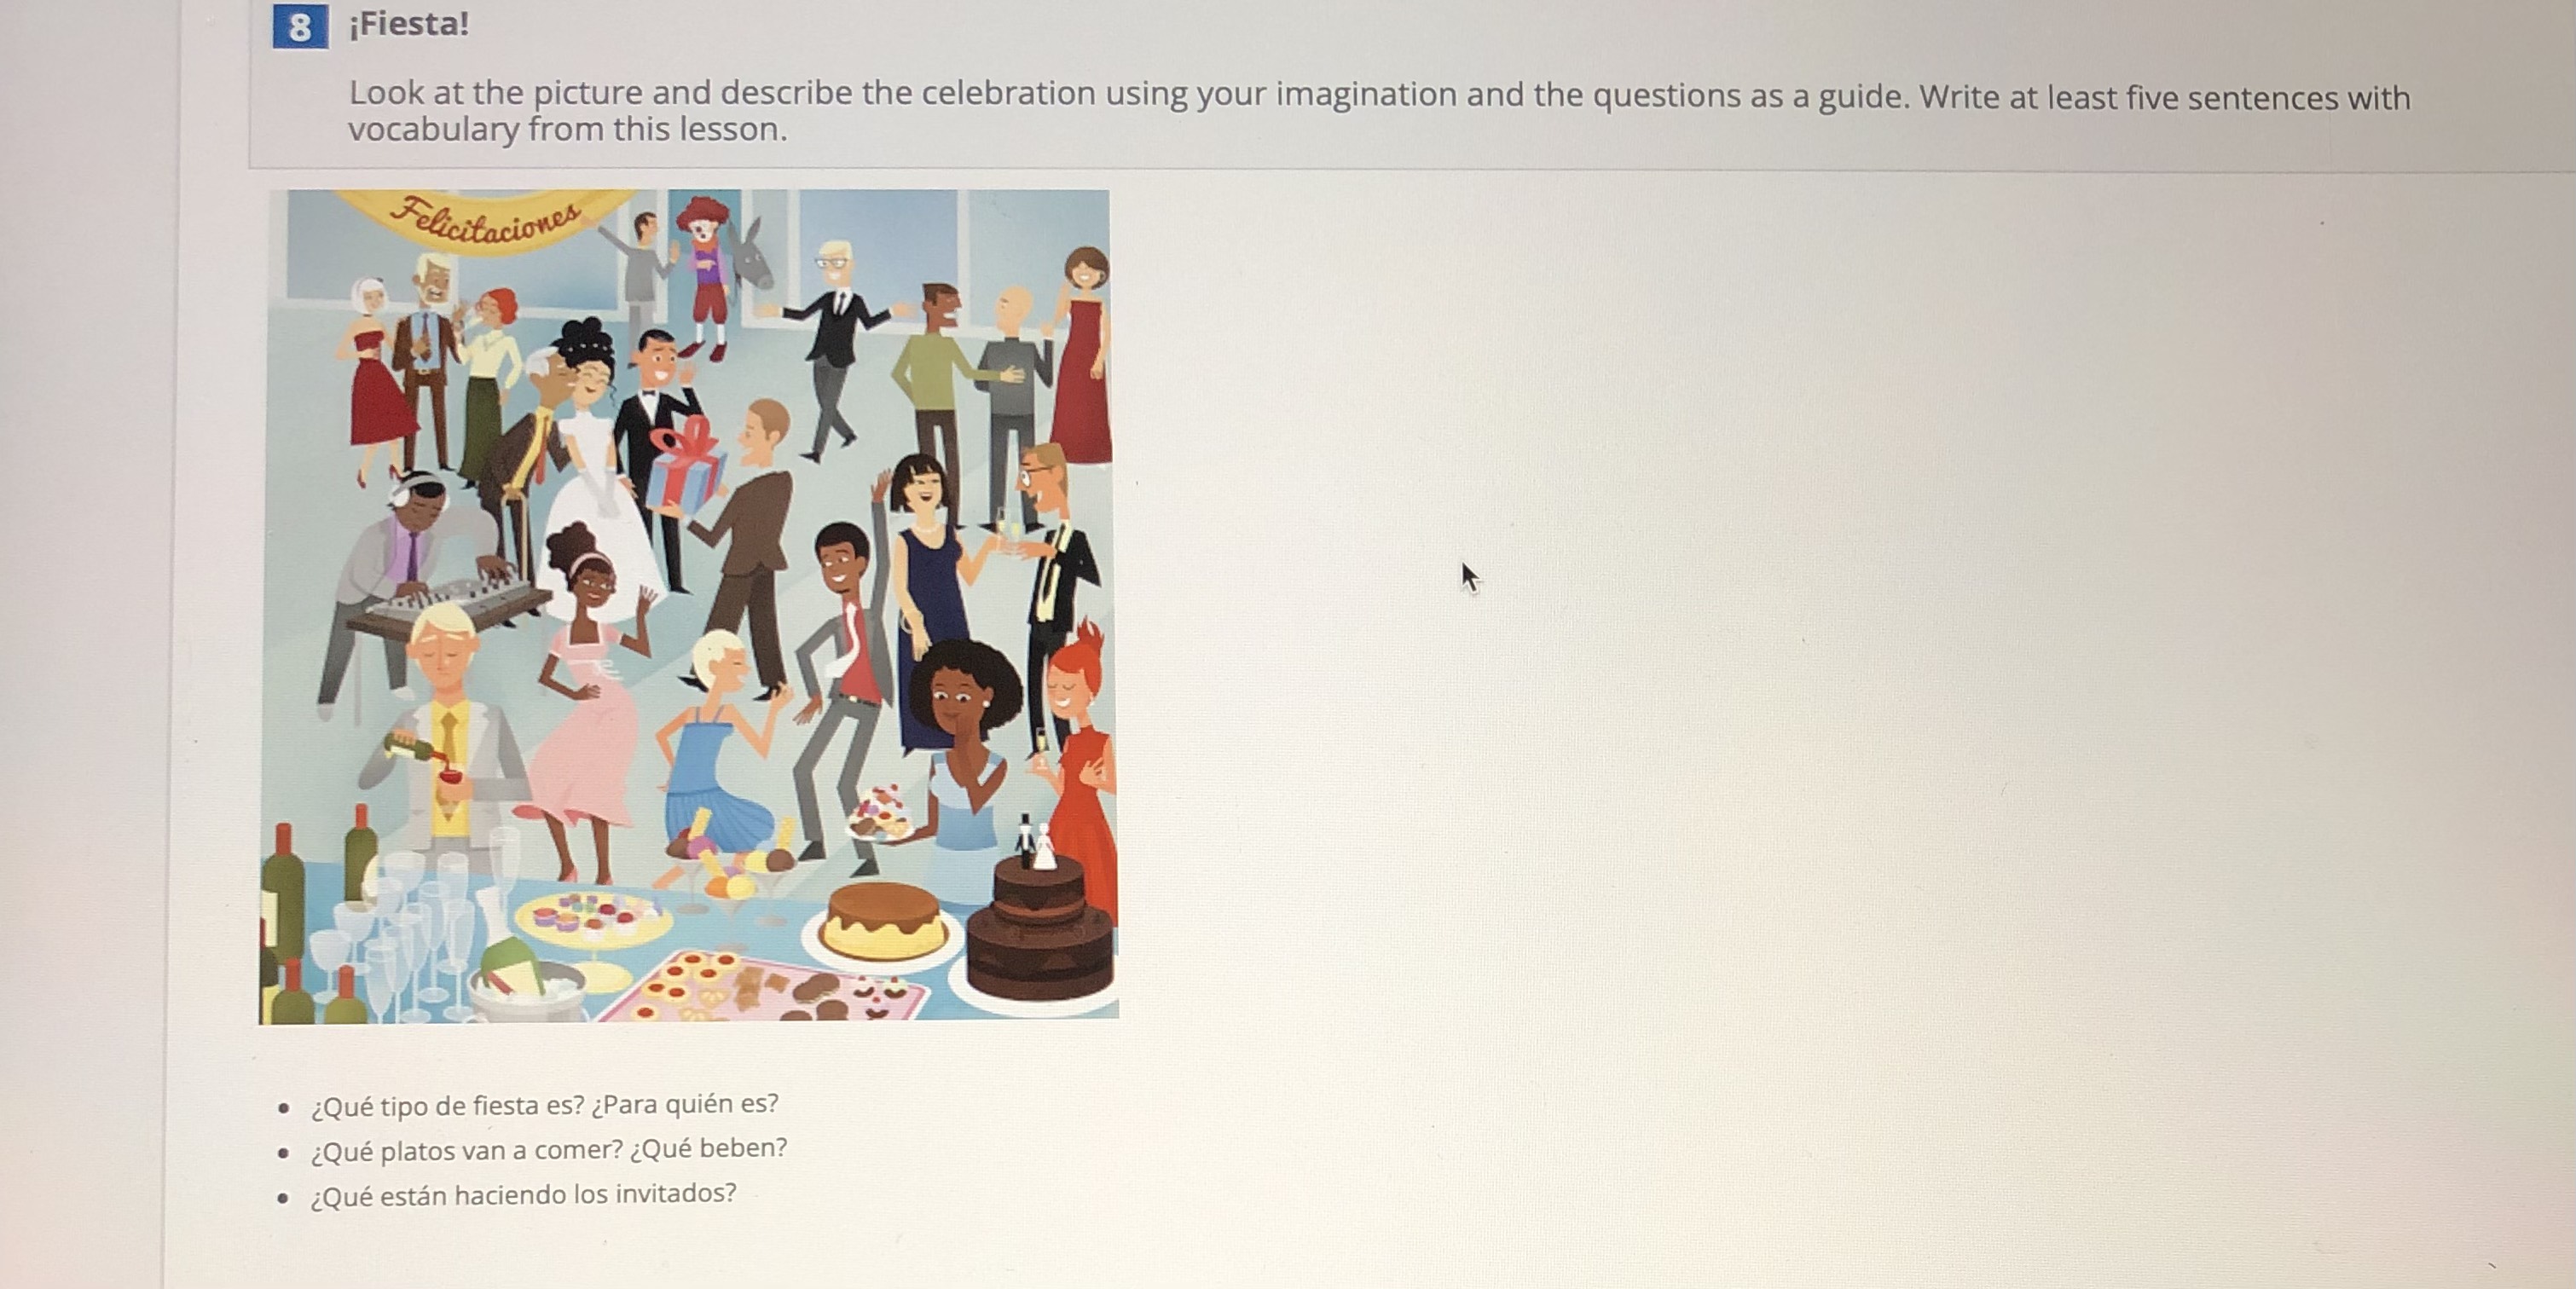Click the question ¿Qué tipo de fiesta es?

pos(446,1106)
